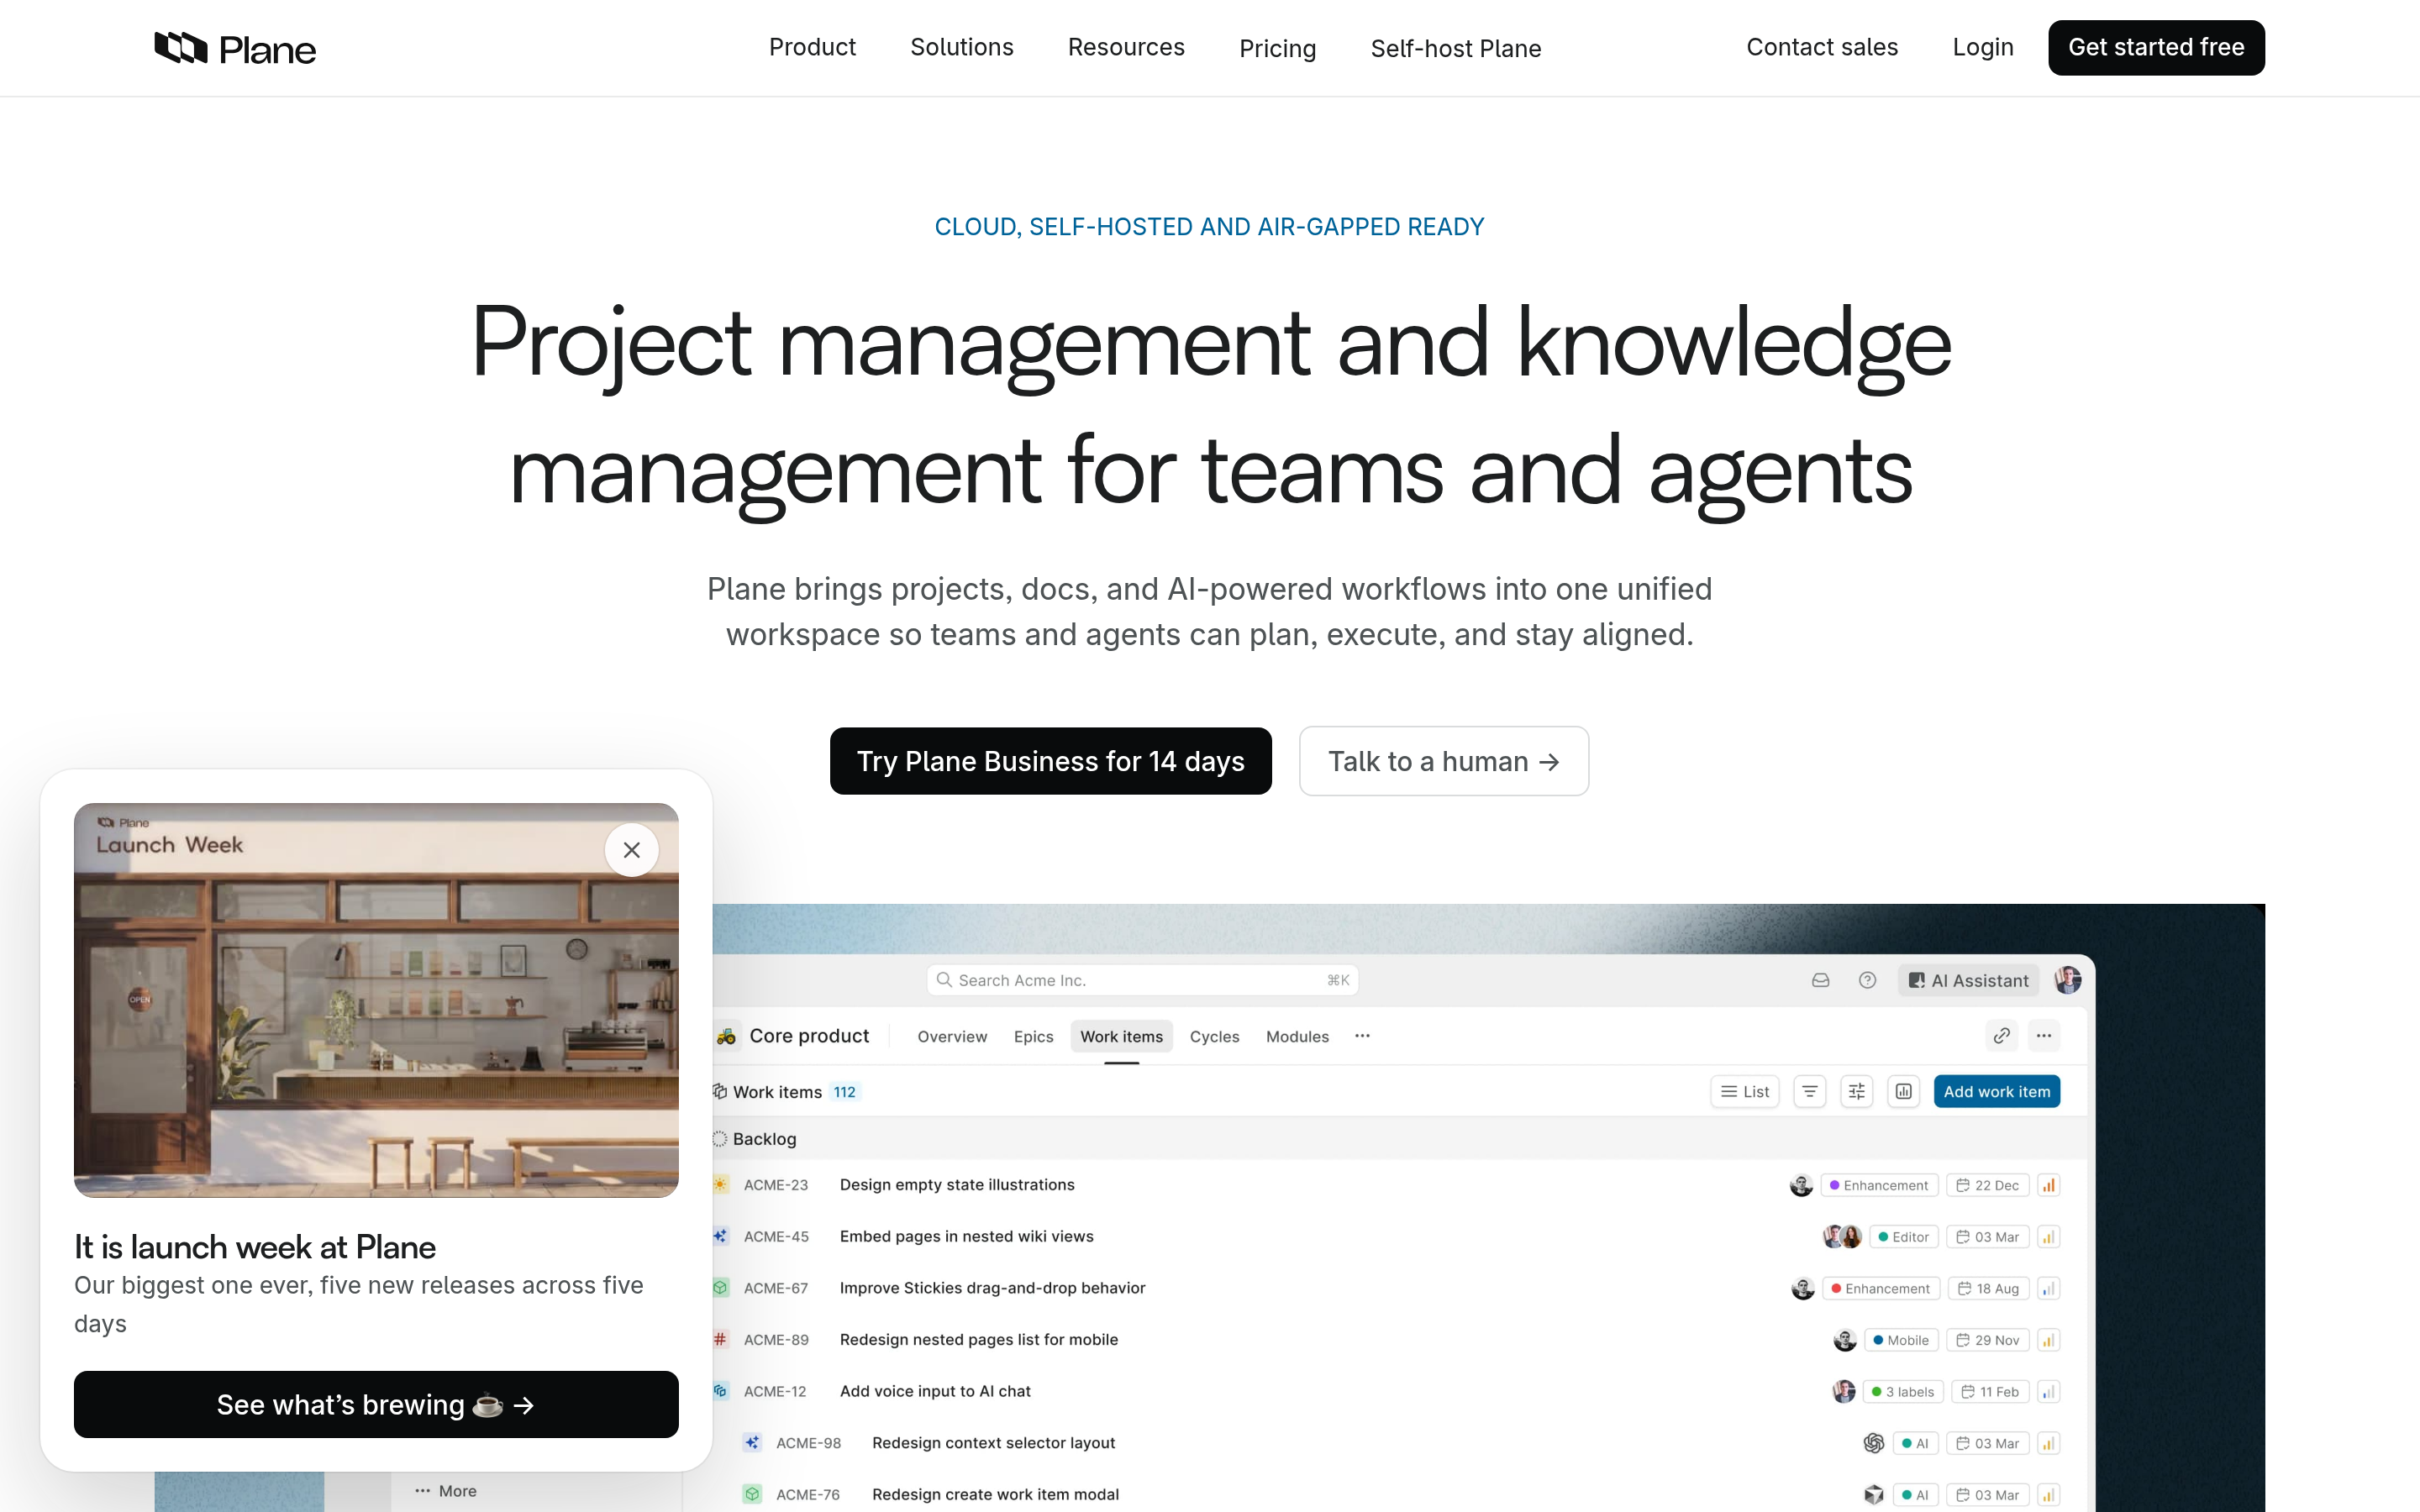
Task: Open the Product menu
Action: point(812,47)
